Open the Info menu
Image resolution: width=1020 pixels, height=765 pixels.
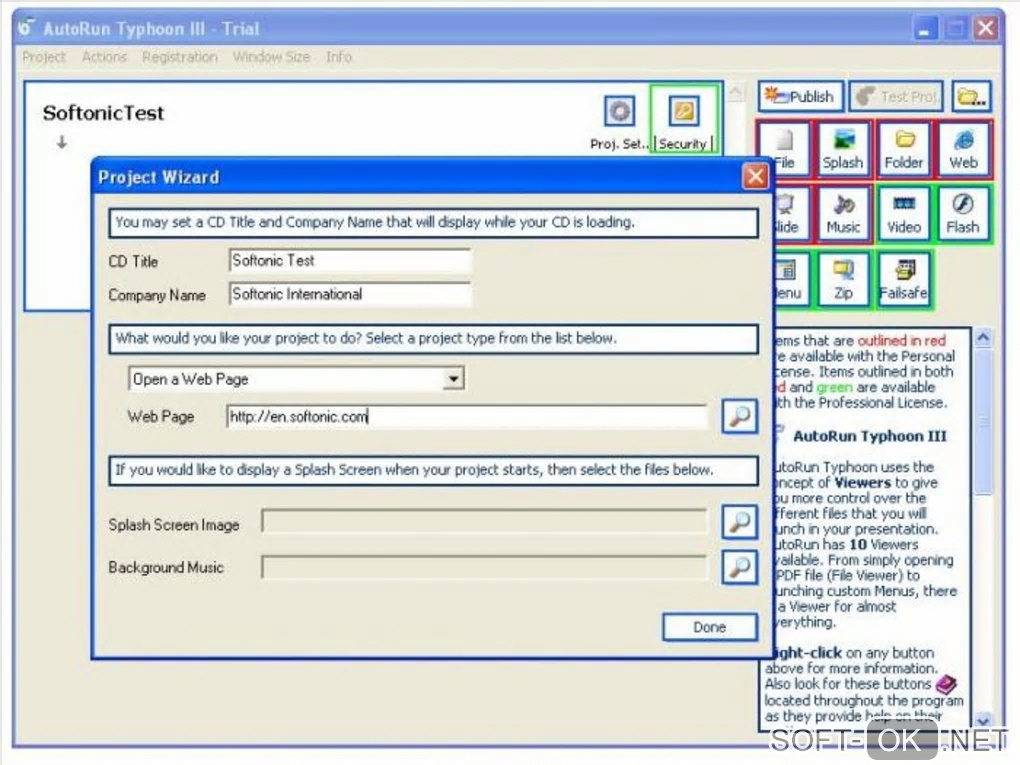[x=339, y=57]
